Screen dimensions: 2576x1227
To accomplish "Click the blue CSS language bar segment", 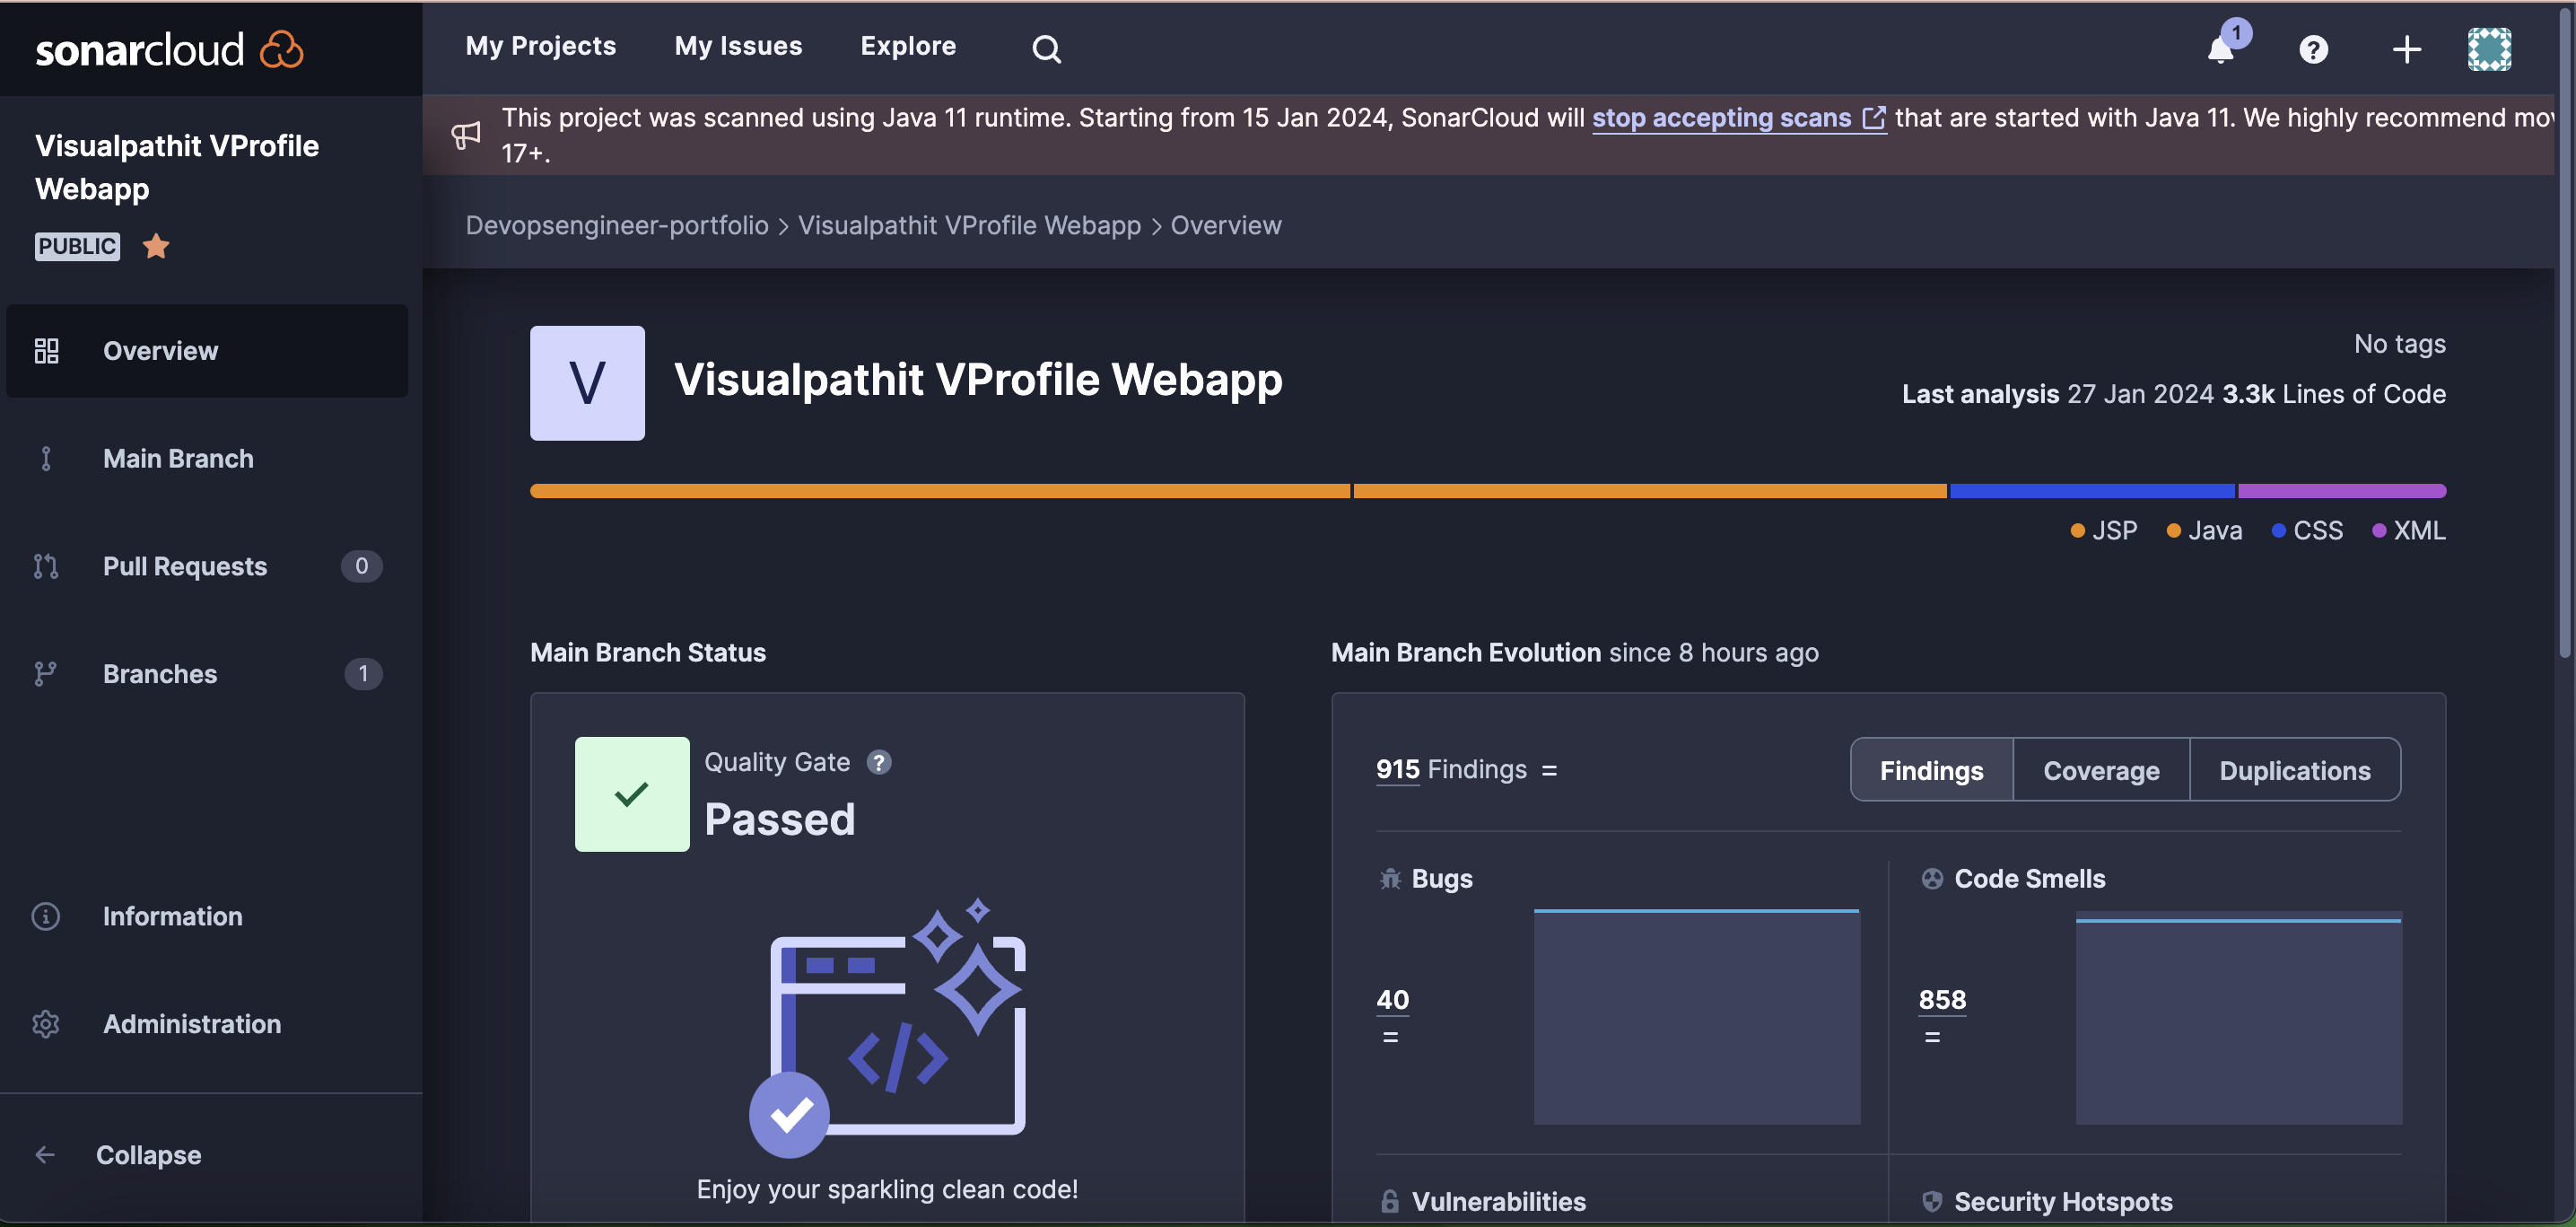I will click(x=2092, y=490).
